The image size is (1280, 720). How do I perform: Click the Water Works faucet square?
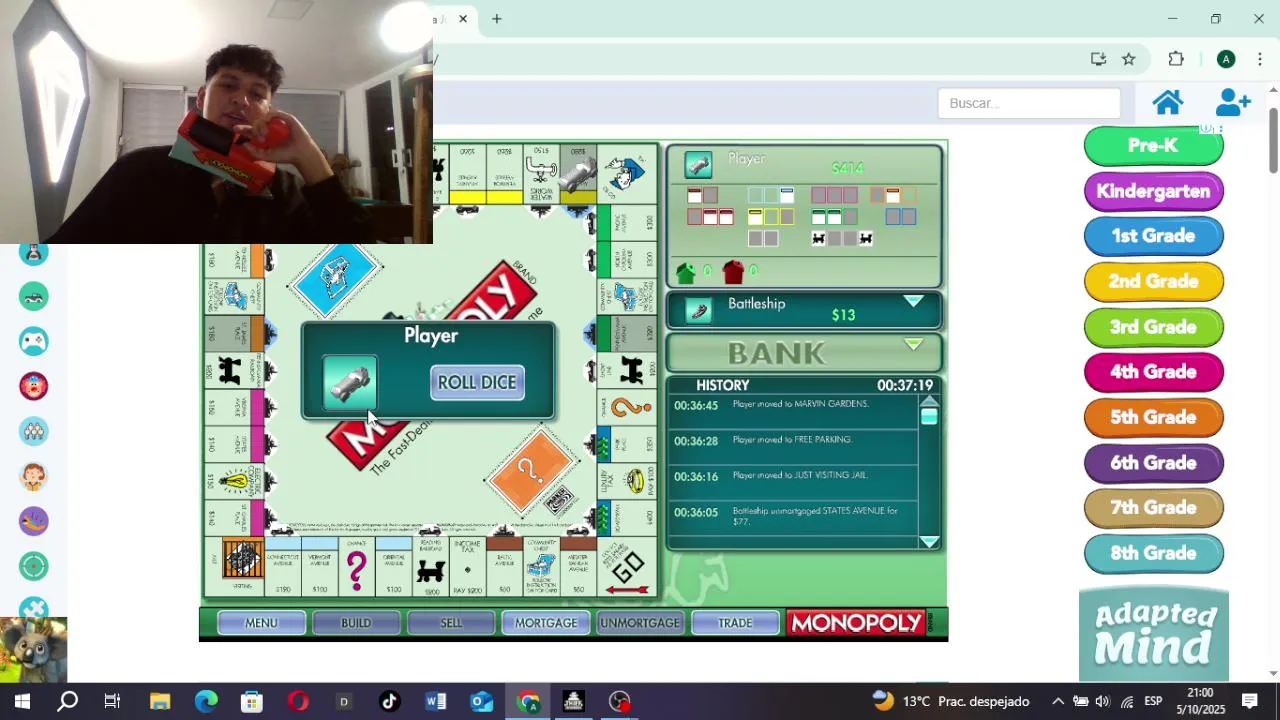[540, 175]
